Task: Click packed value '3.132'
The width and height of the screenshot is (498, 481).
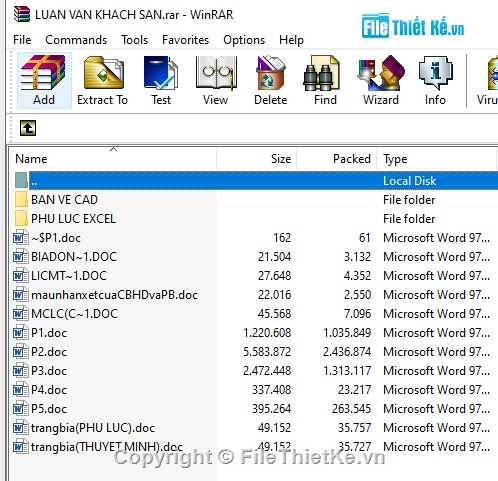Action: 357,257
